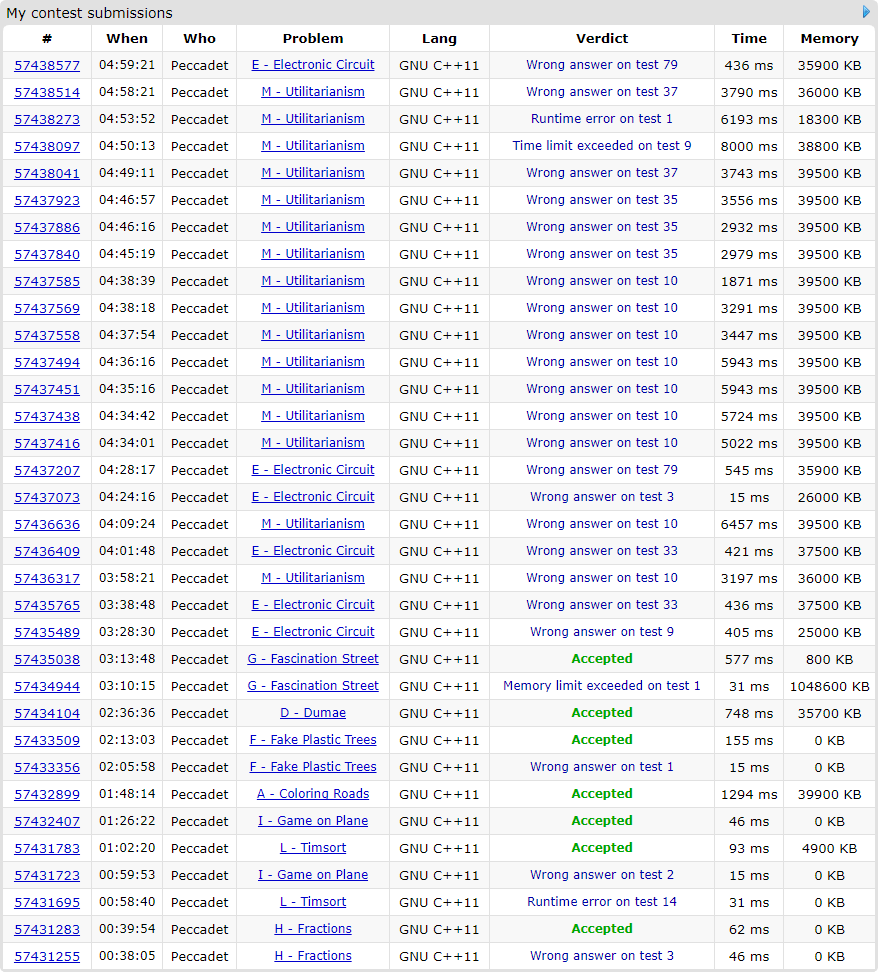Open submission 57431255
Screen dimensions: 878x972
[x=47, y=956]
